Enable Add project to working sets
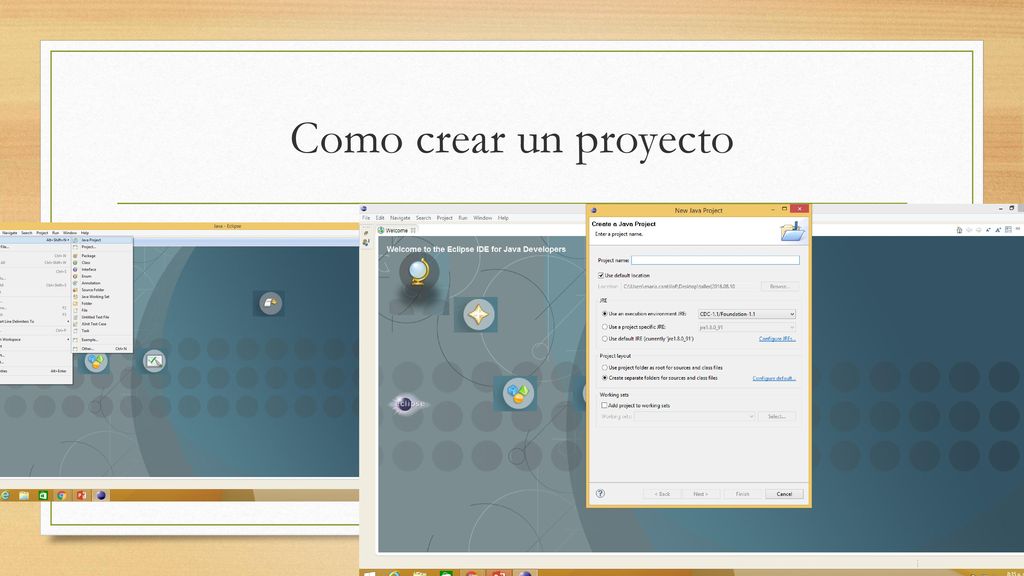Screen dimensions: 1024x576 (x=604, y=406)
